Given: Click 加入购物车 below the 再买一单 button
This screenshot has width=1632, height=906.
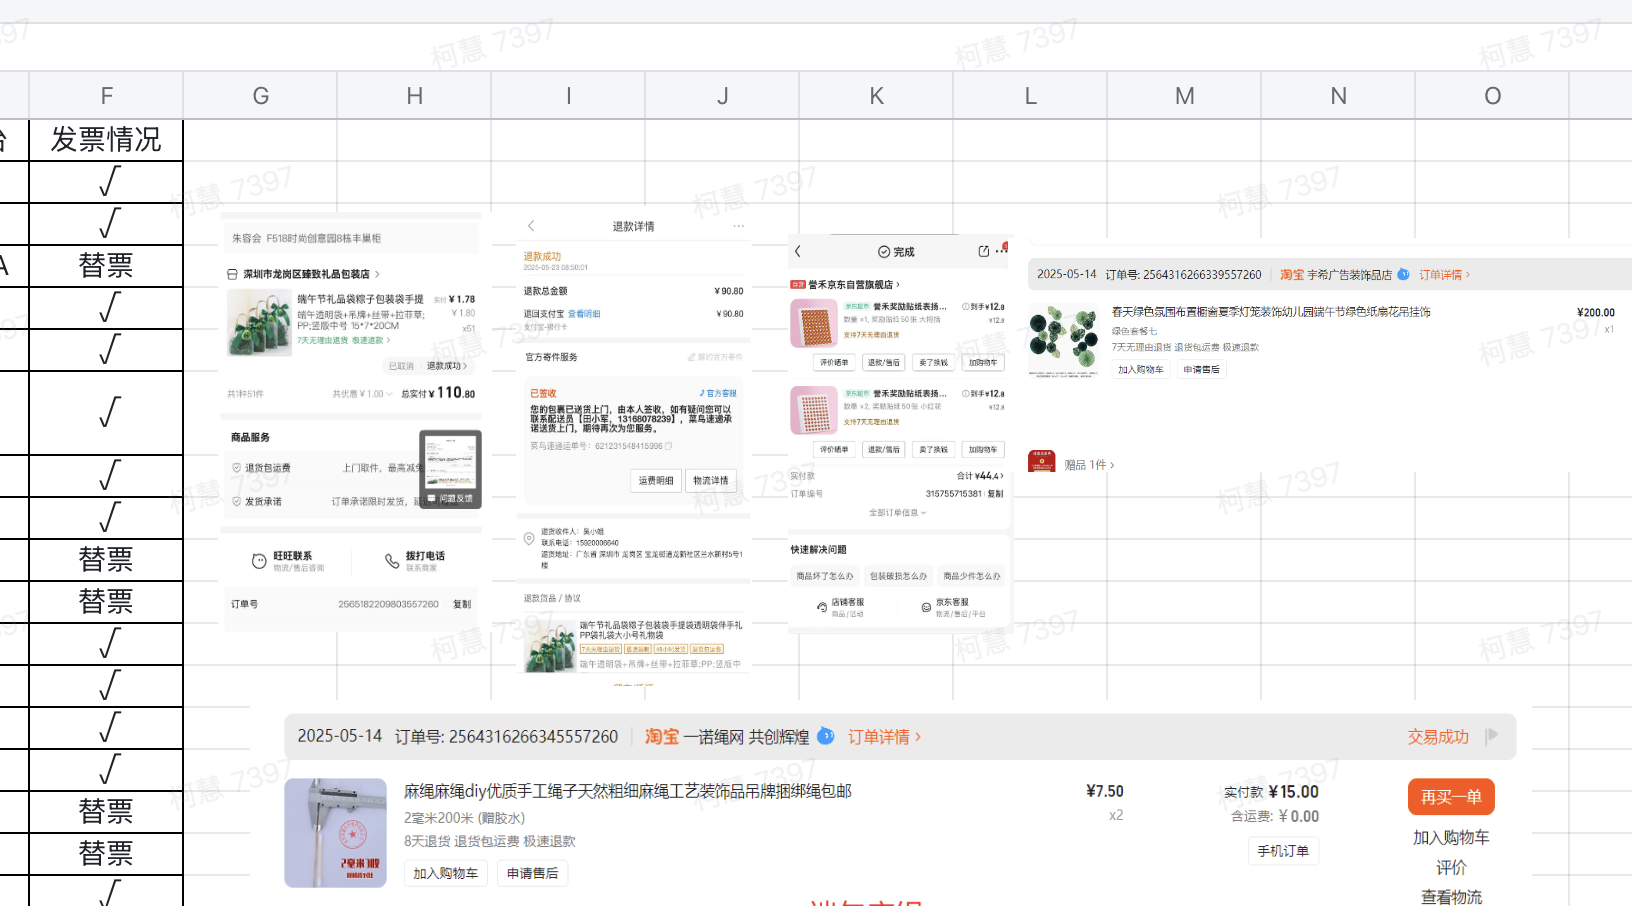Looking at the screenshot, I should pyautogui.click(x=1451, y=838).
